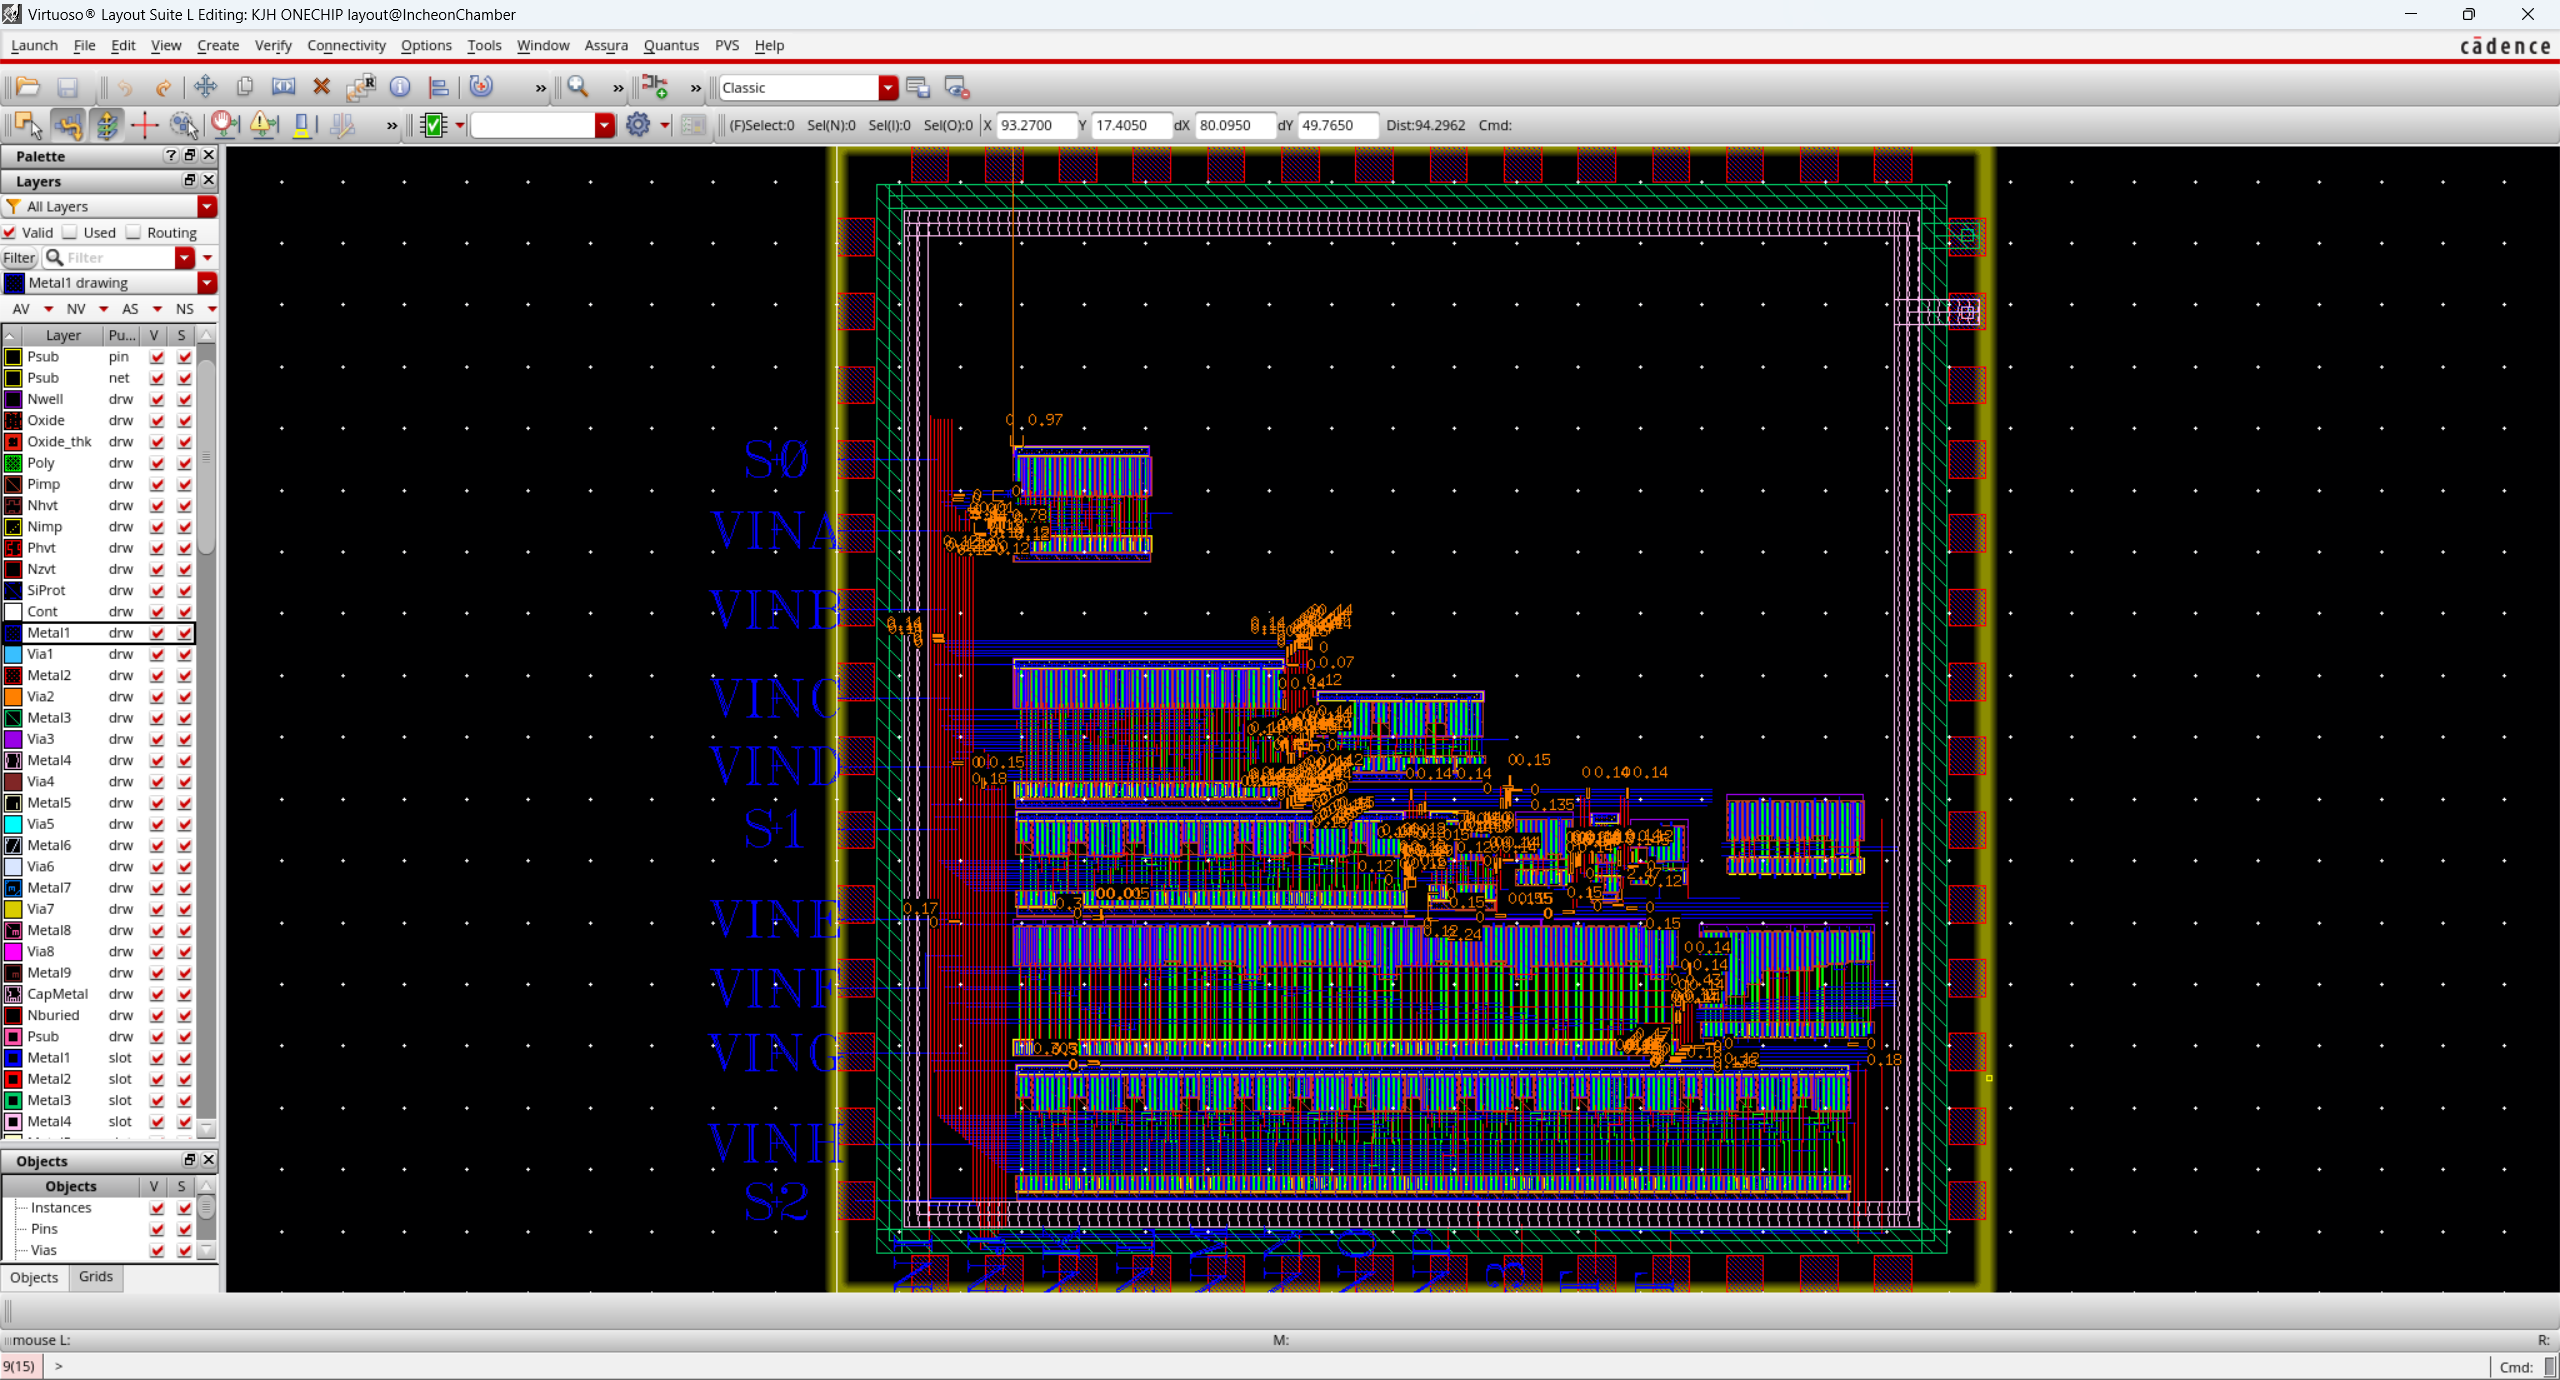This screenshot has width=2560, height=1380.
Task: Click the Stretch tool icon
Action: (283, 87)
